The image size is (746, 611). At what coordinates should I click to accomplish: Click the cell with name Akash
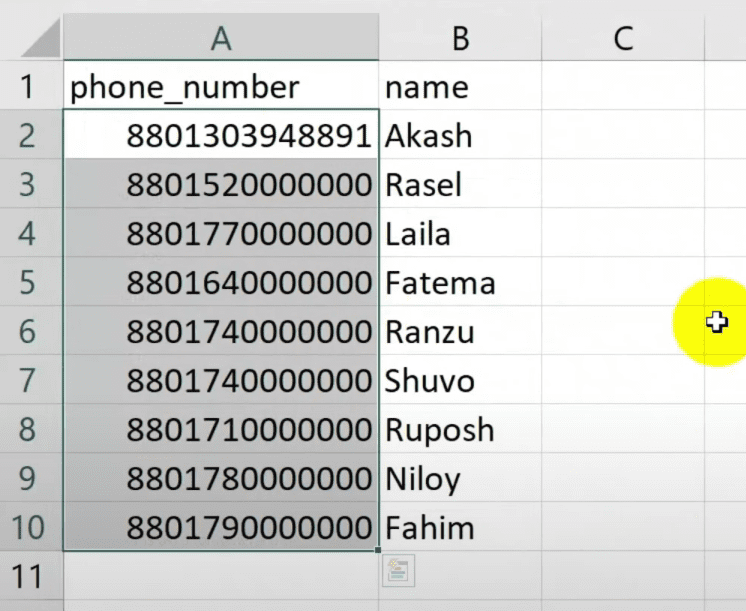[460, 136]
